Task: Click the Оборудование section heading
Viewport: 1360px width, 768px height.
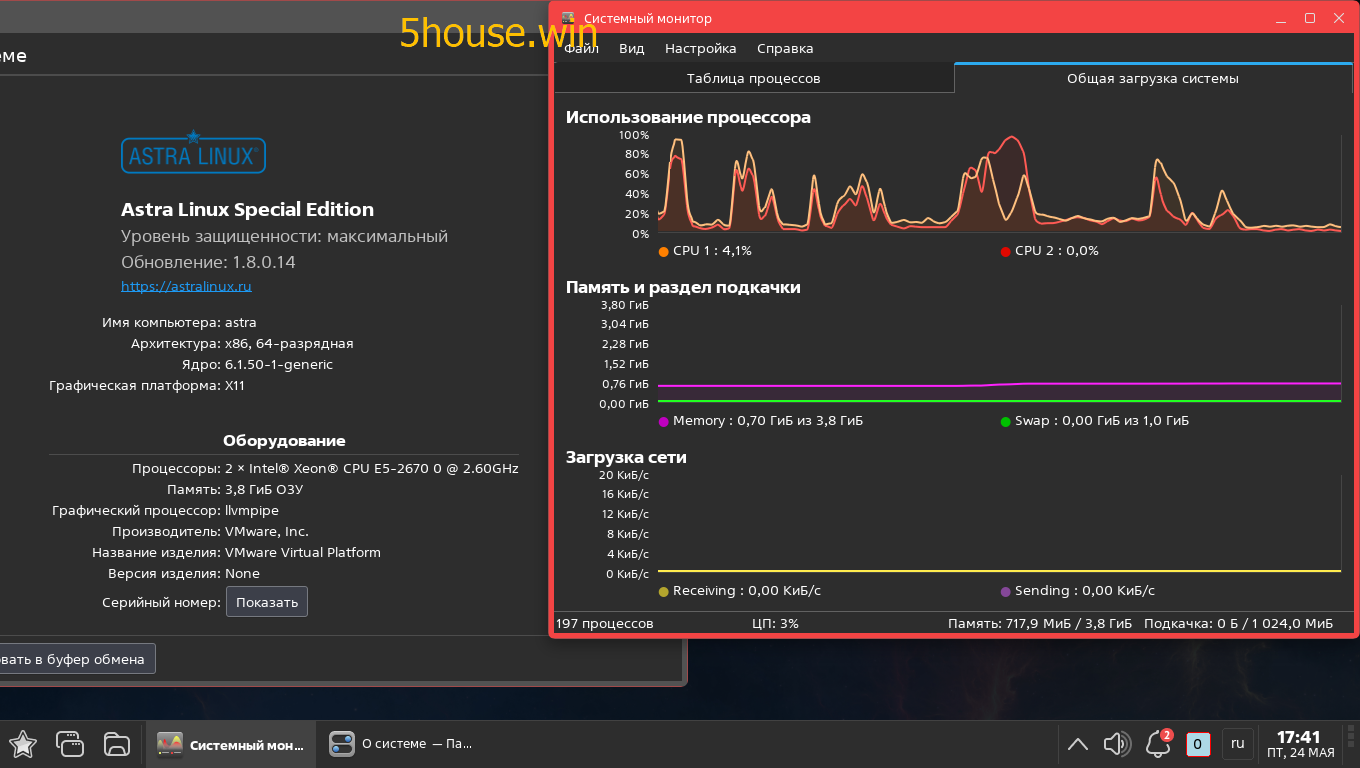Action: (284, 440)
